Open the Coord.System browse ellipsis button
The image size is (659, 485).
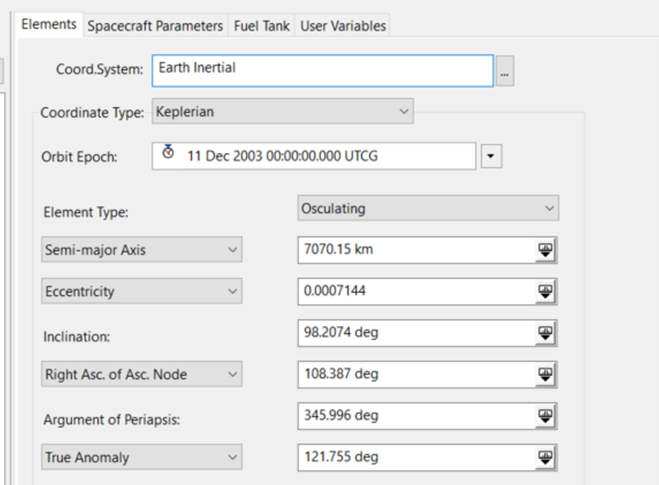(x=505, y=71)
